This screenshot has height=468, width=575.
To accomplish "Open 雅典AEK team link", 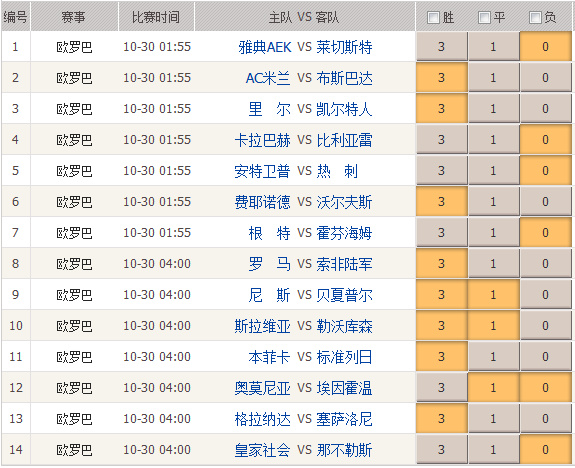I will coord(265,47).
